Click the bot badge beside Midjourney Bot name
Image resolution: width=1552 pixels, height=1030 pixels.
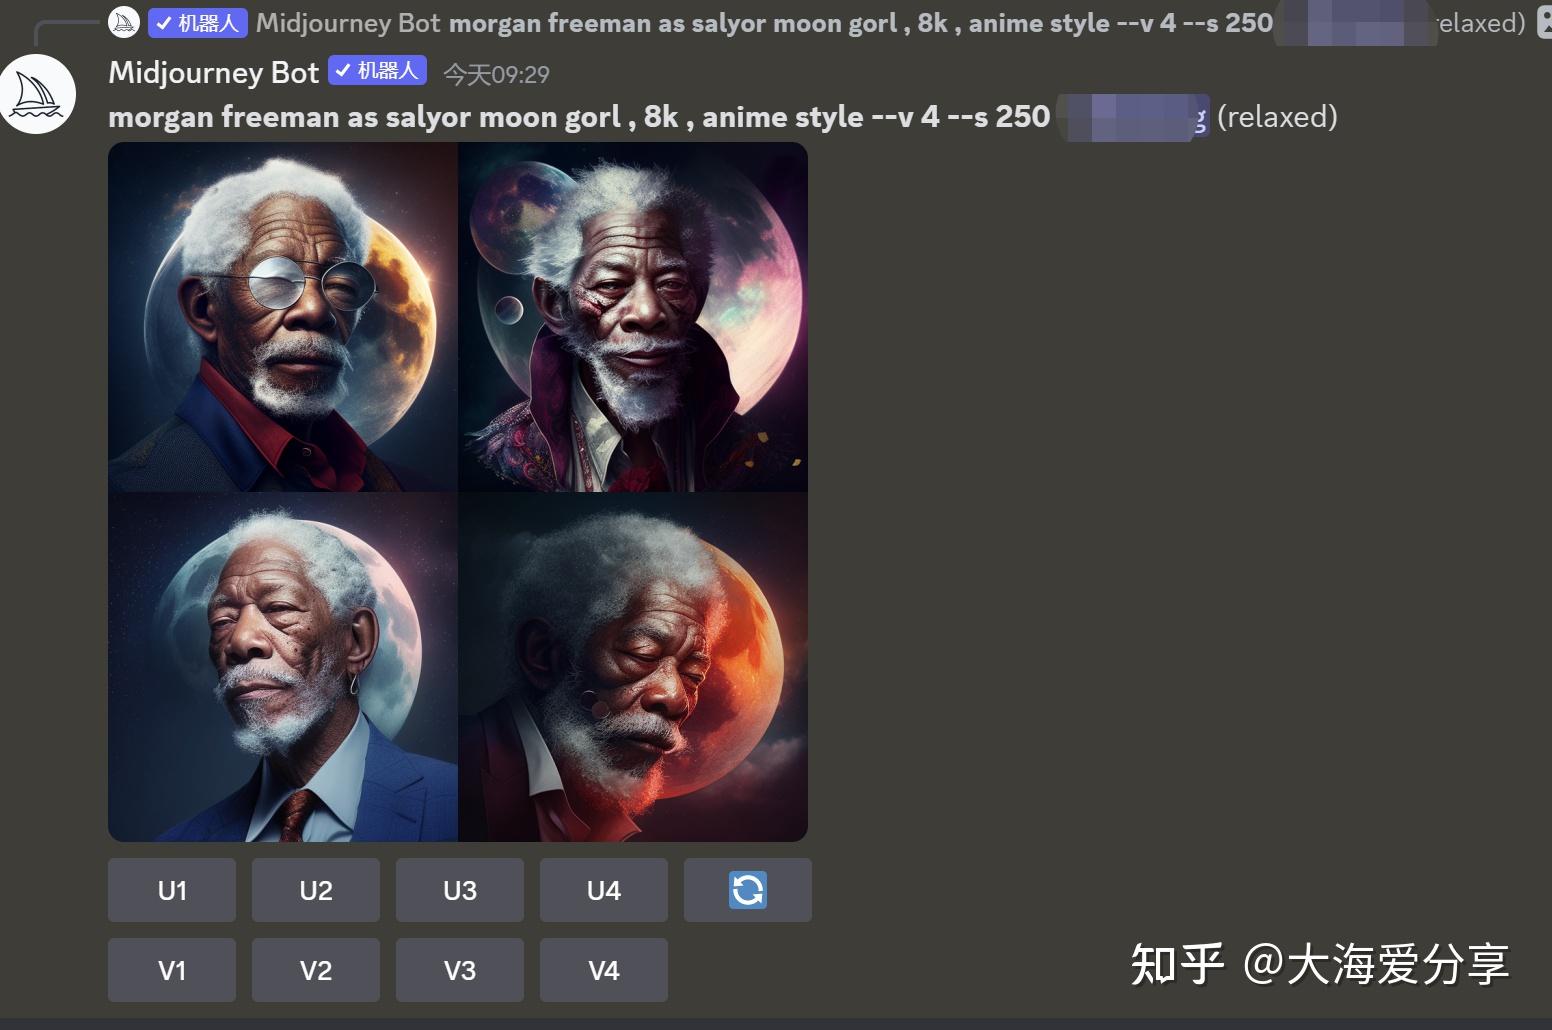click(378, 71)
